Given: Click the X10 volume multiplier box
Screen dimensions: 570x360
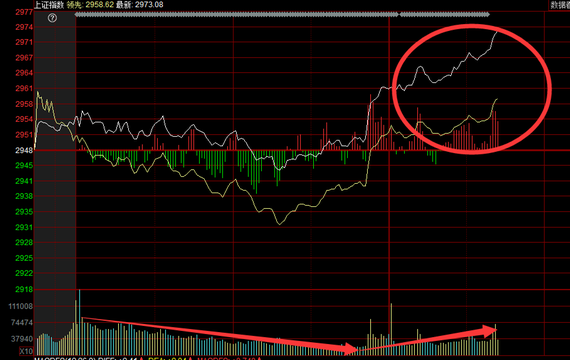Looking at the screenshot, I should coord(26,351).
